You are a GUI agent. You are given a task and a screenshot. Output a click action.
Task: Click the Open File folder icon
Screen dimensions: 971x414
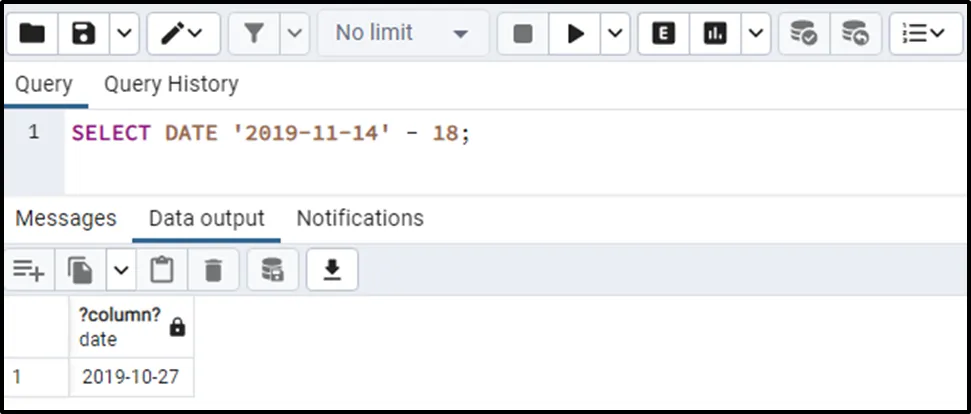coord(33,34)
